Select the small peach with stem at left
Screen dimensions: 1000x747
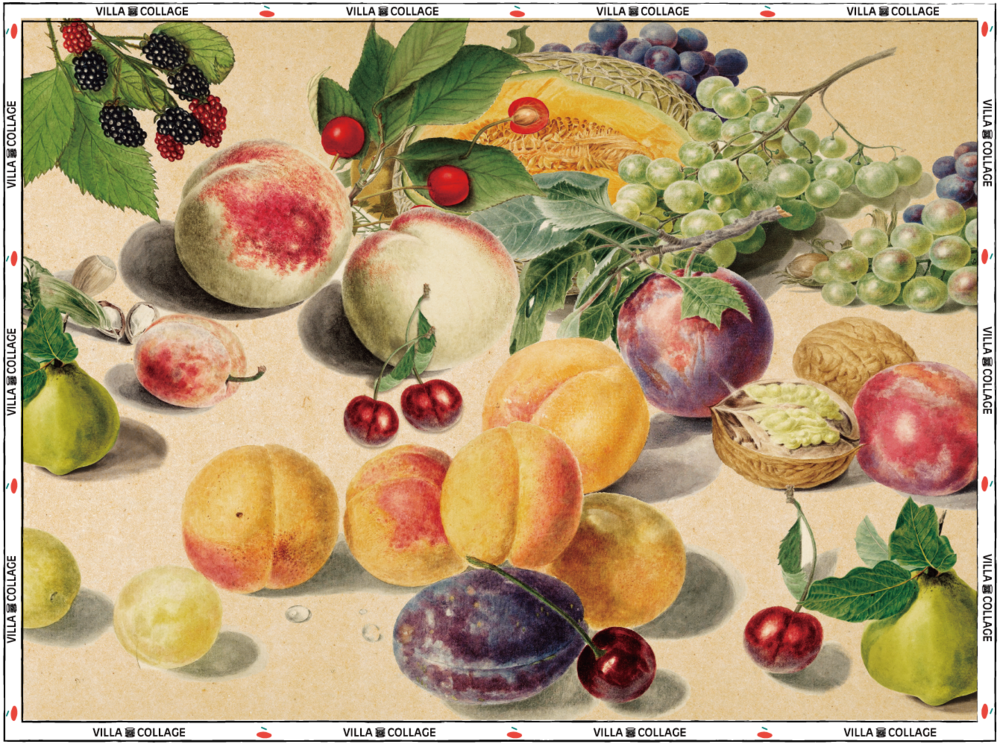[x=188, y=360]
